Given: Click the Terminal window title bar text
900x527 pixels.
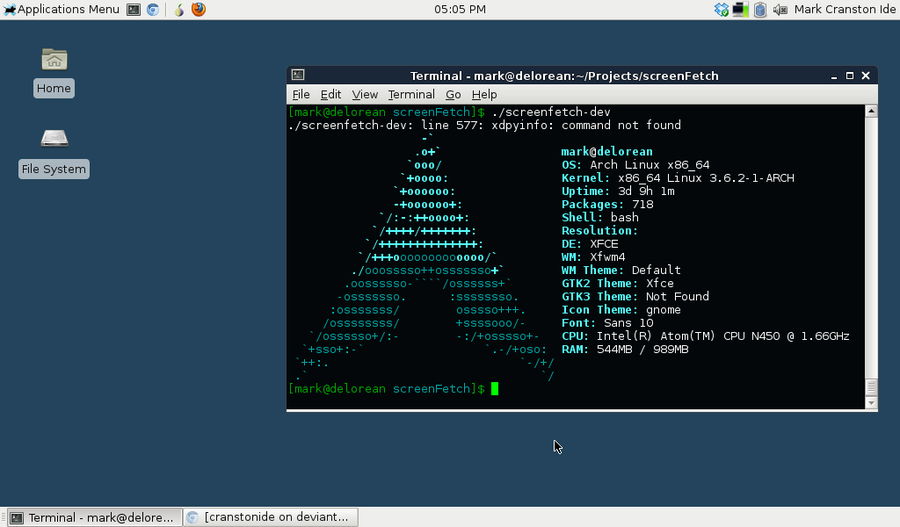Looking at the screenshot, I should coord(564,76).
